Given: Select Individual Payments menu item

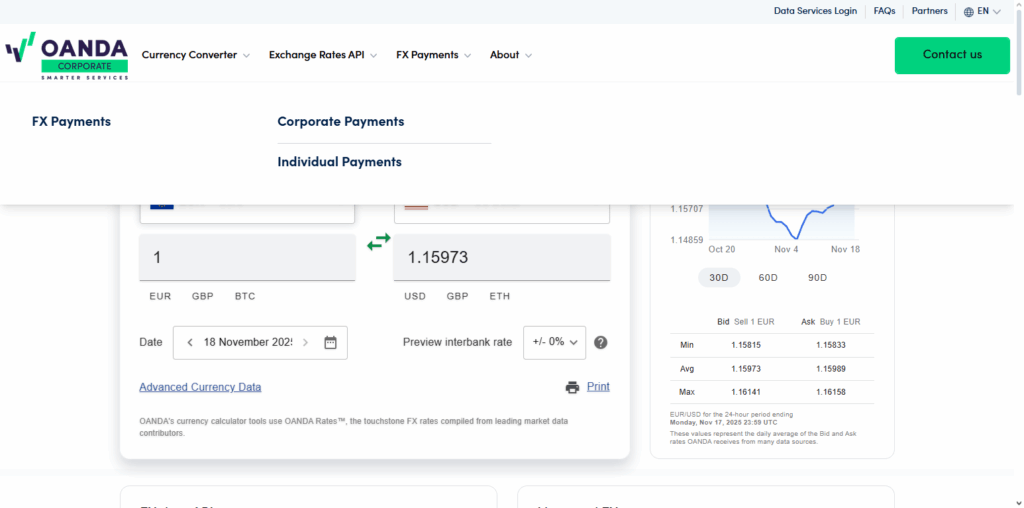Looking at the screenshot, I should pyautogui.click(x=339, y=162).
